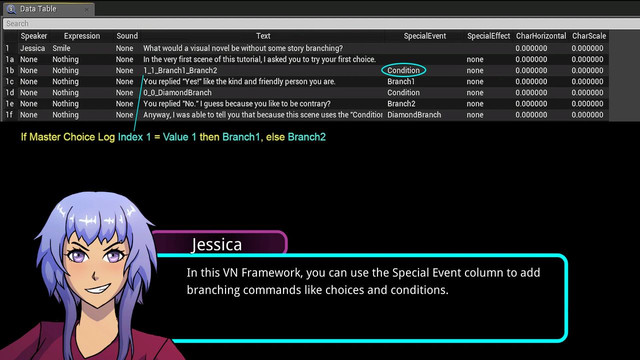Click the Data Table tab icon

pyautogui.click(x=11, y=9)
